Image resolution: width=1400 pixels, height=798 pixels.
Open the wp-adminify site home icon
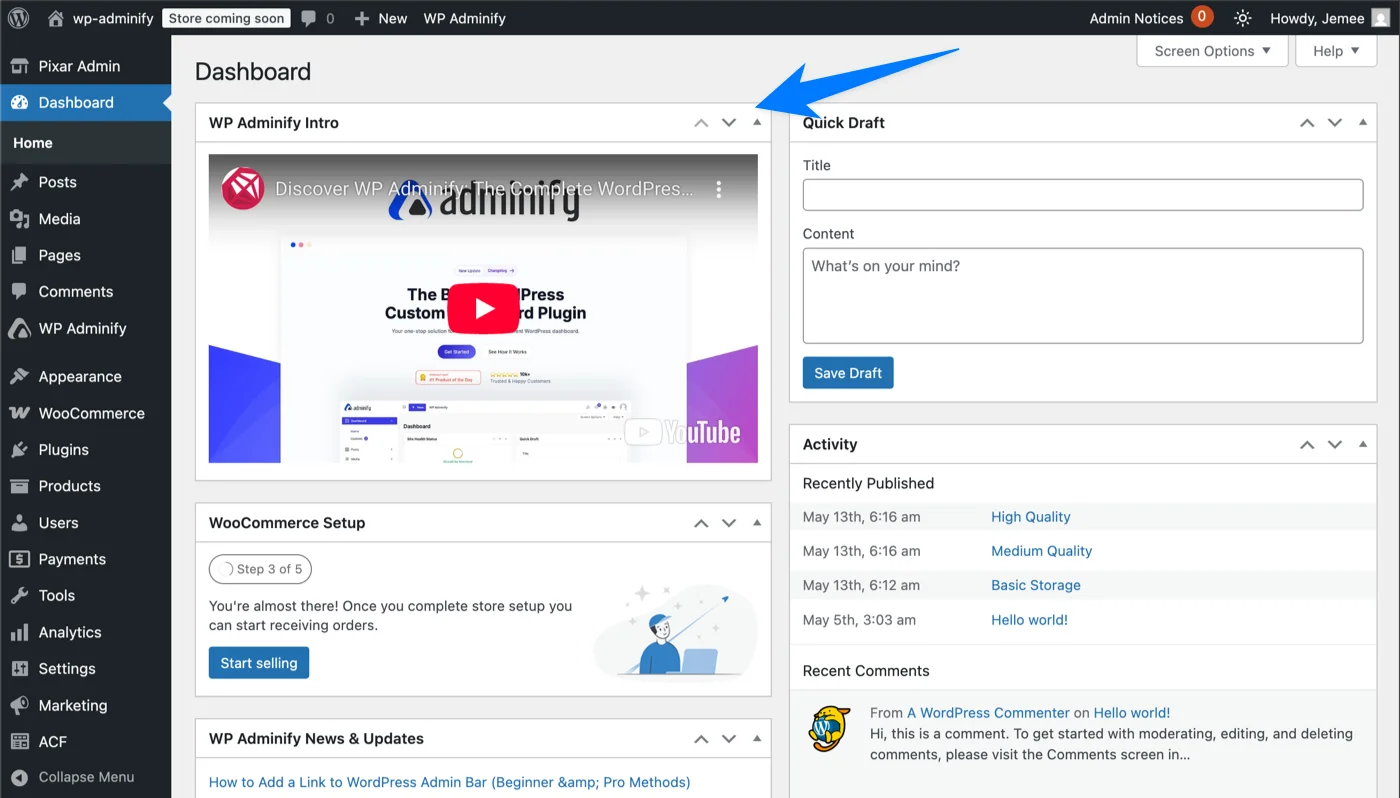point(56,18)
